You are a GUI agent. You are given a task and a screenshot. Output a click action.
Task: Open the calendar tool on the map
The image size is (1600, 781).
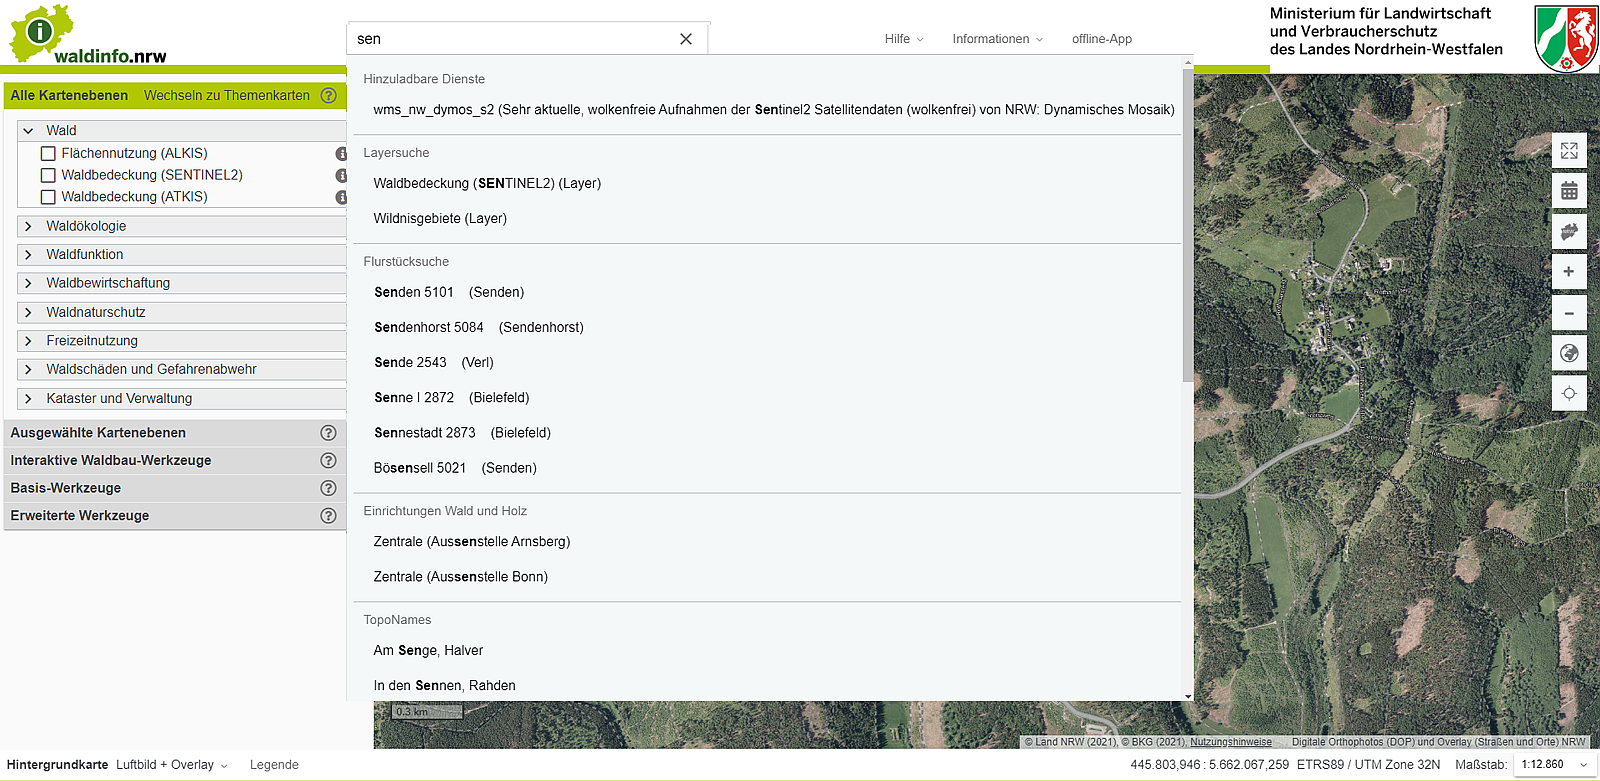pyautogui.click(x=1569, y=191)
